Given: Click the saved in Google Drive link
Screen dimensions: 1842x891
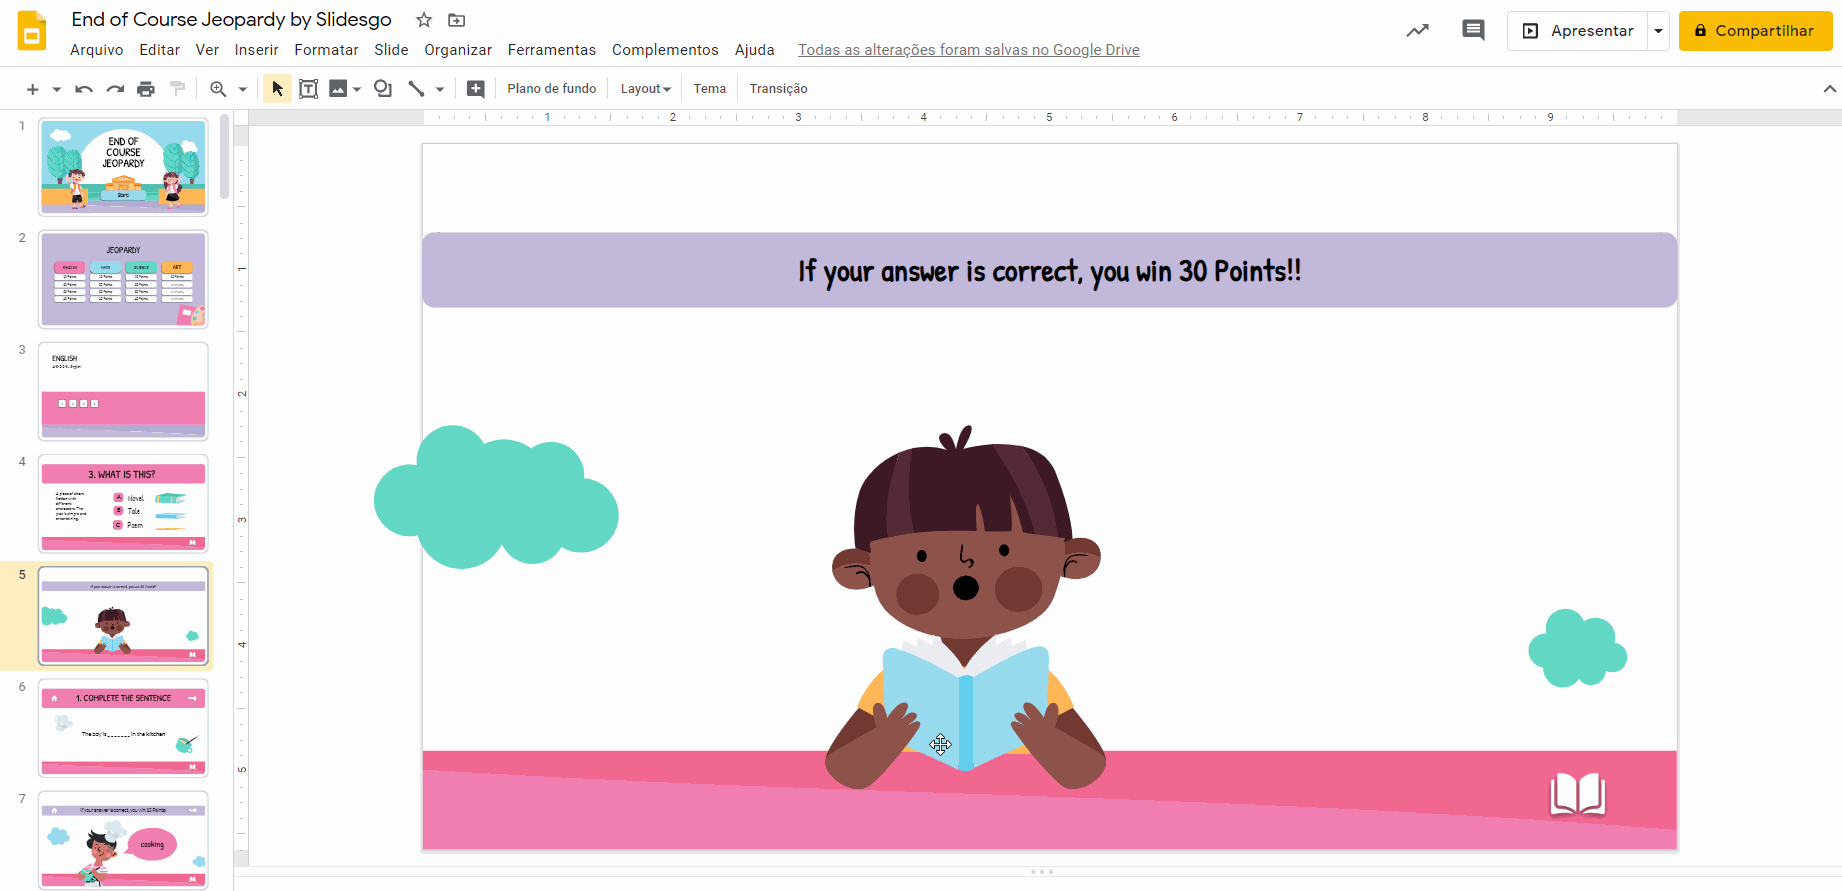Looking at the screenshot, I should 969,50.
